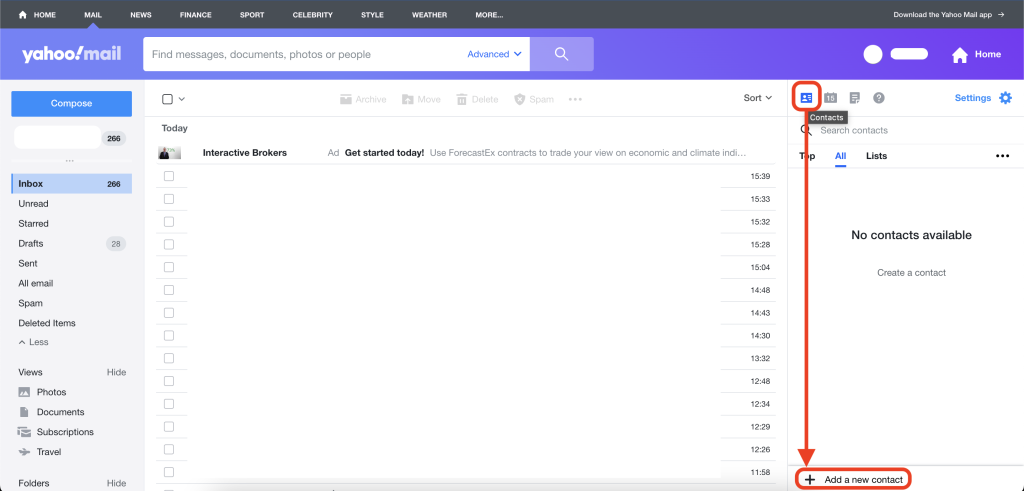
Task: Open the Settings gear icon
Action: click(x=1005, y=98)
